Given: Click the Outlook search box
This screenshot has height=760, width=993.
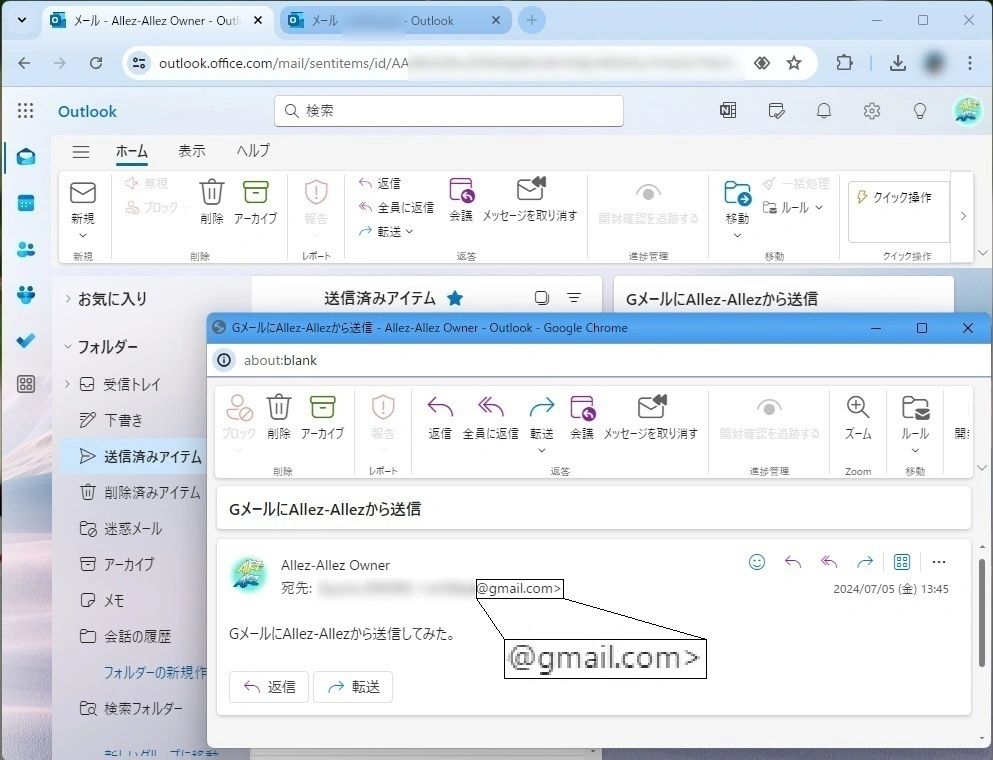Looking at the screenshot, I should pyautogui.click(x=449, y=111).
